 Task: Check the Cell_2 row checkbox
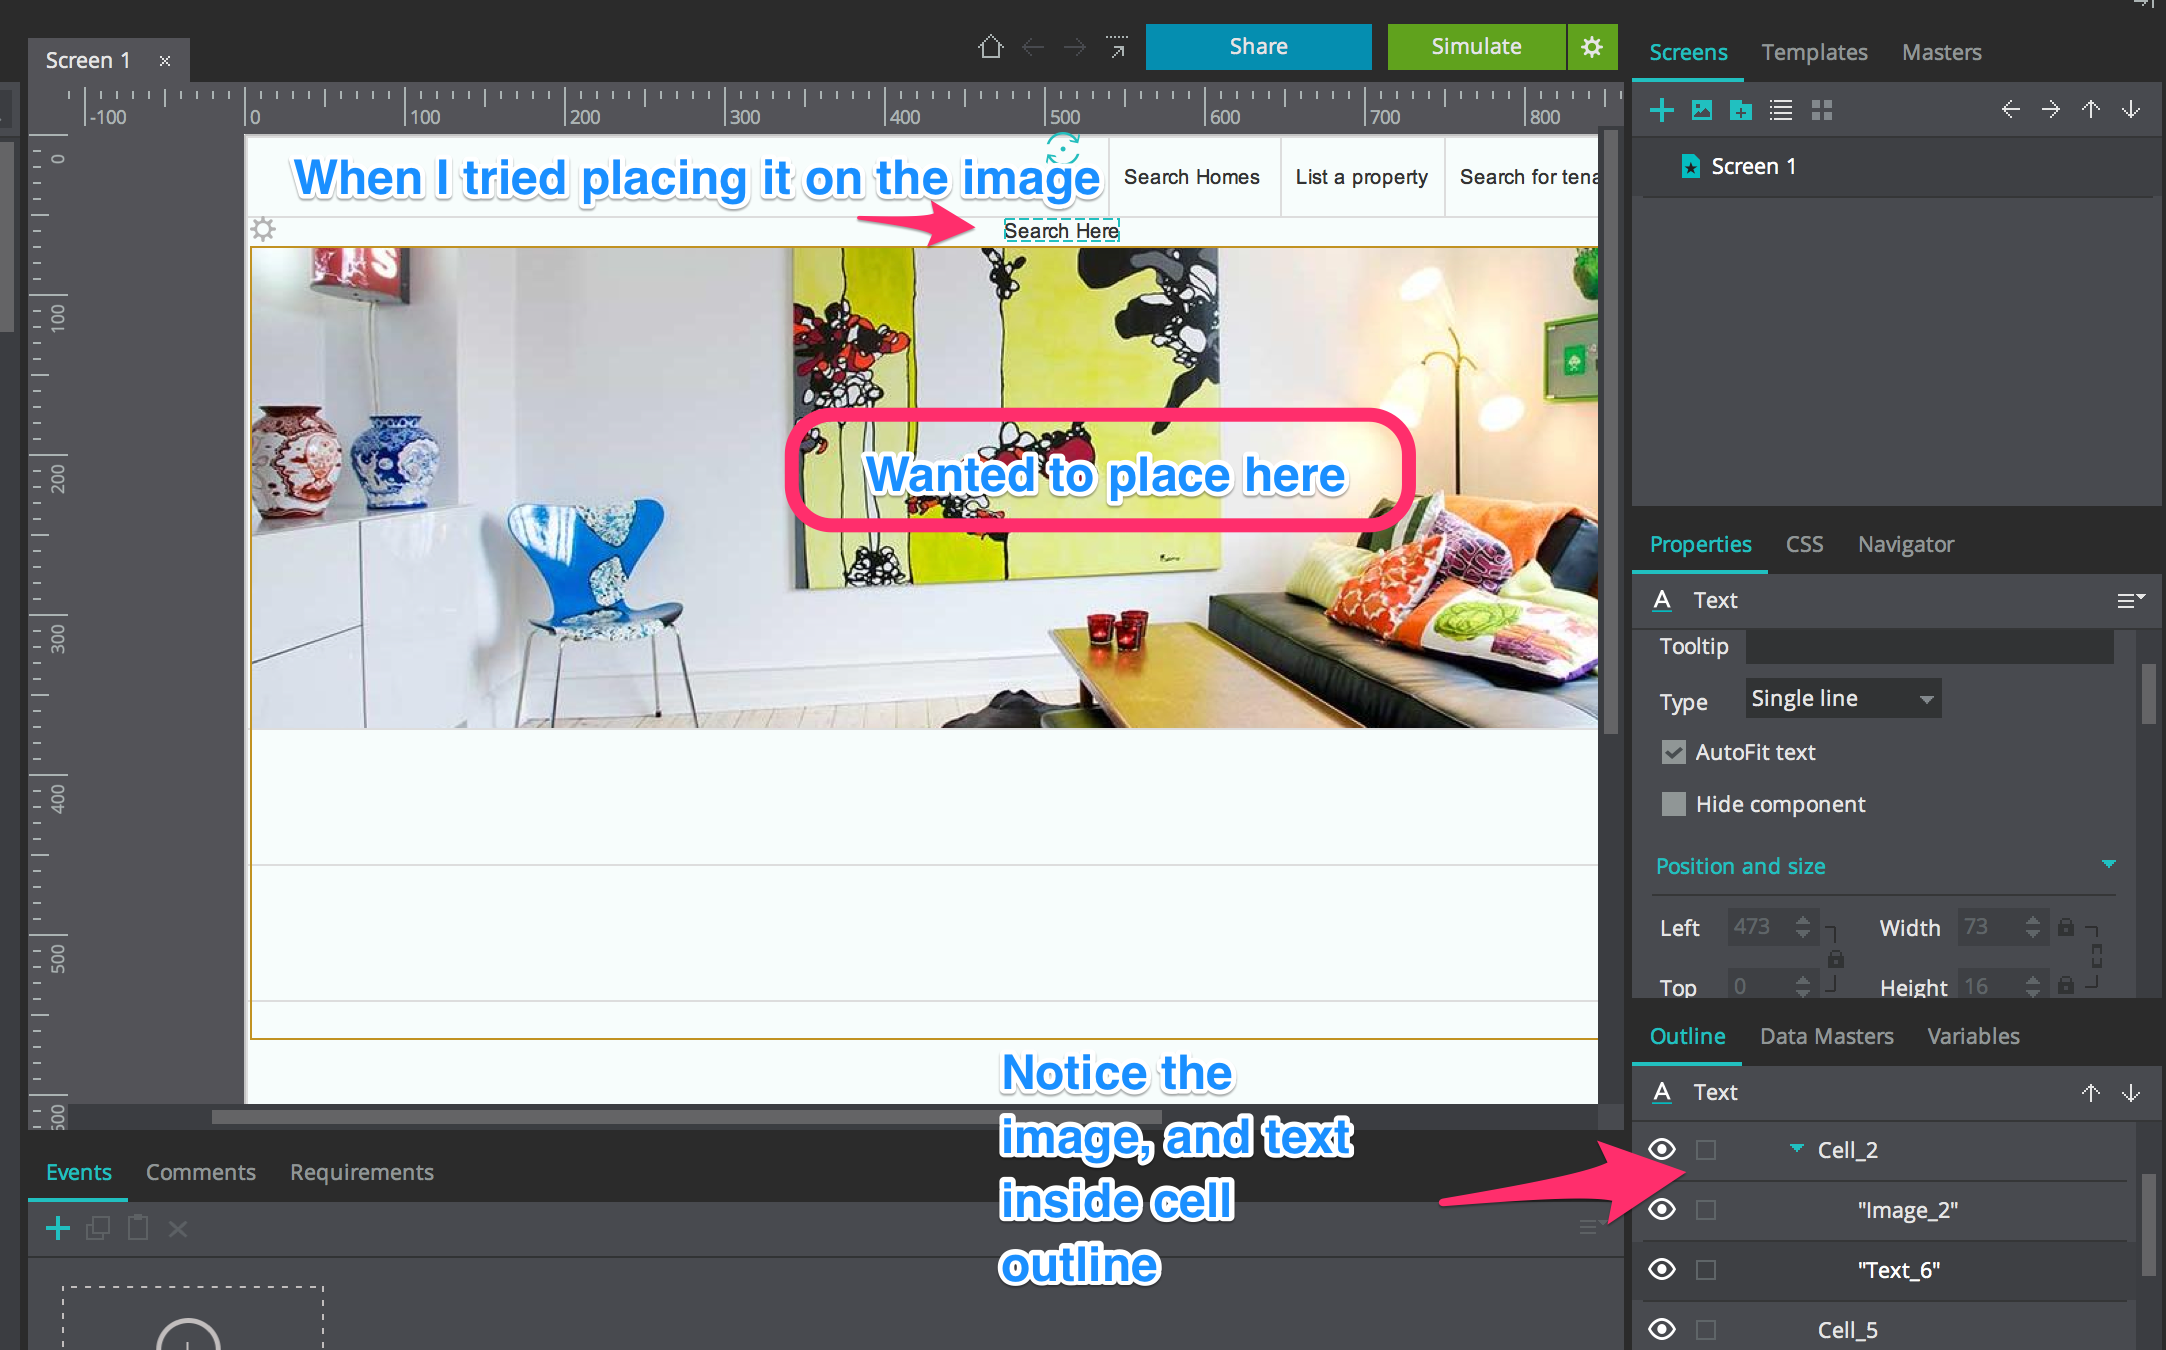pyautogui.click(x=1706, y=1150)
